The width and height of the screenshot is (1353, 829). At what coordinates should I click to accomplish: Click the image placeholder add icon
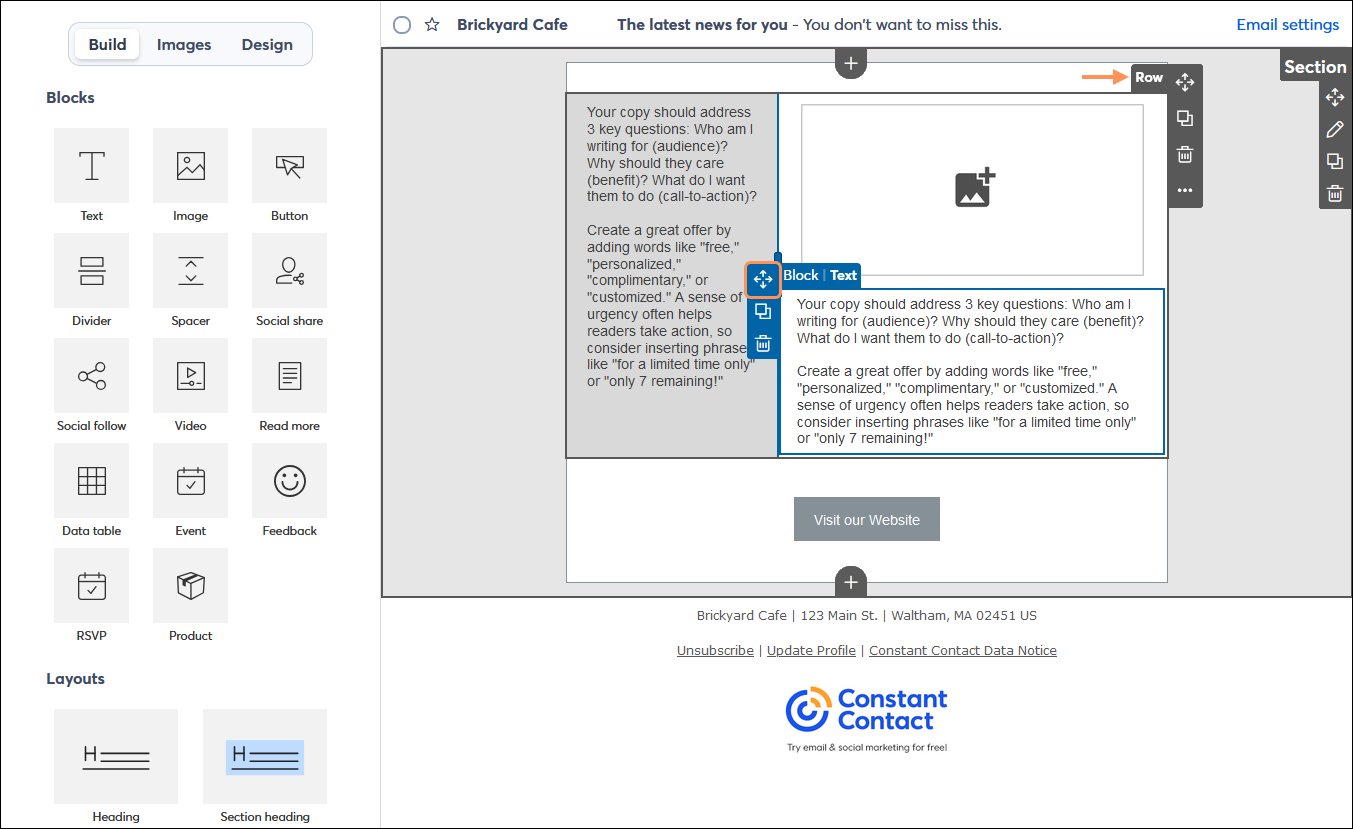974,188
